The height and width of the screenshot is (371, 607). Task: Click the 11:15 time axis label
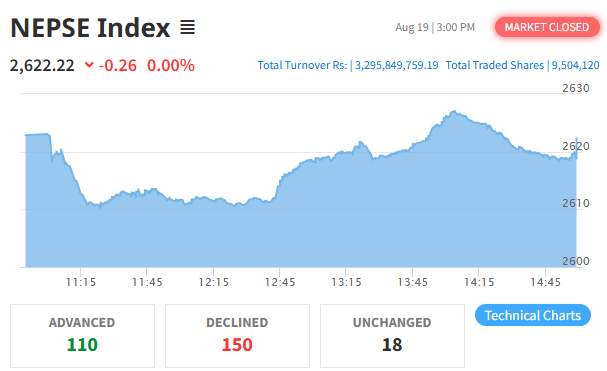pyautogui.click(x=81, y=282)
